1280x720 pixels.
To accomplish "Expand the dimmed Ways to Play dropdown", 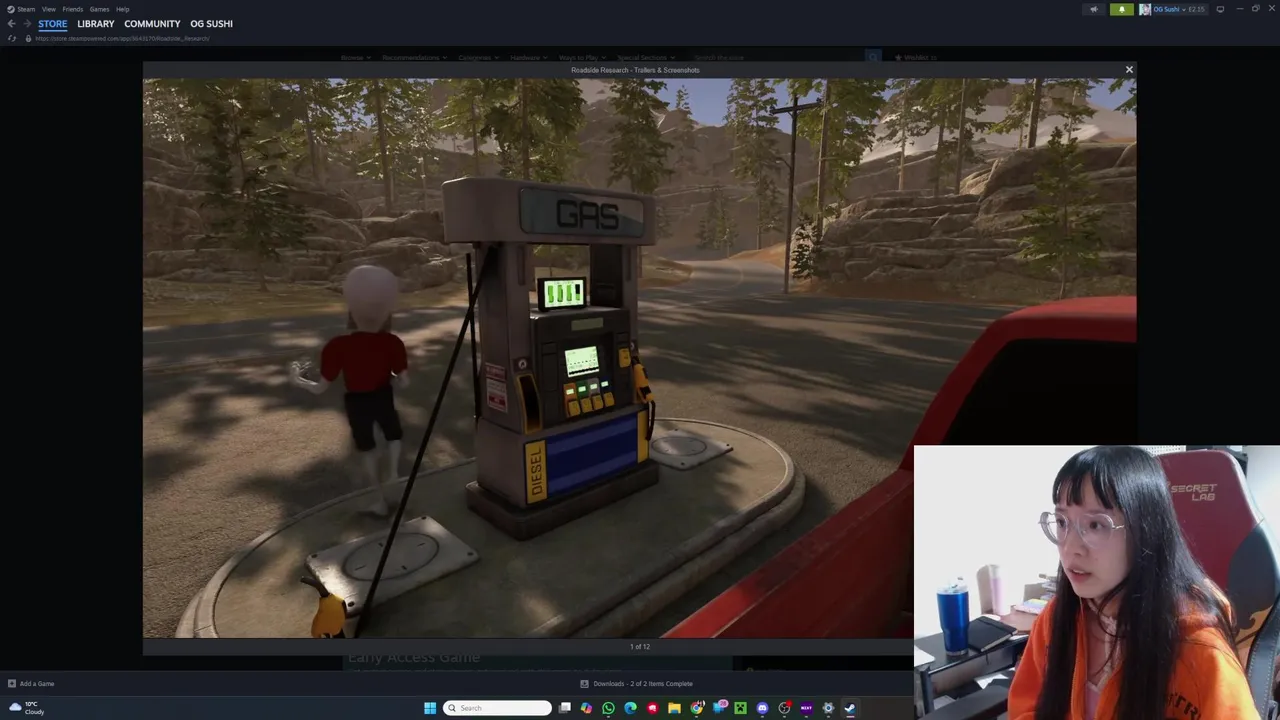I will tap(582, 58).
